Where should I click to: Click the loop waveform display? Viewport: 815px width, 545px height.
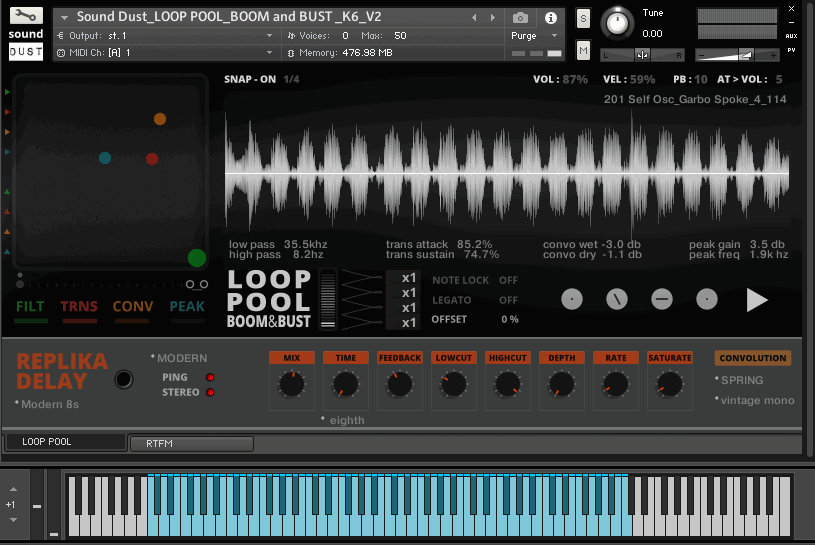507,172
